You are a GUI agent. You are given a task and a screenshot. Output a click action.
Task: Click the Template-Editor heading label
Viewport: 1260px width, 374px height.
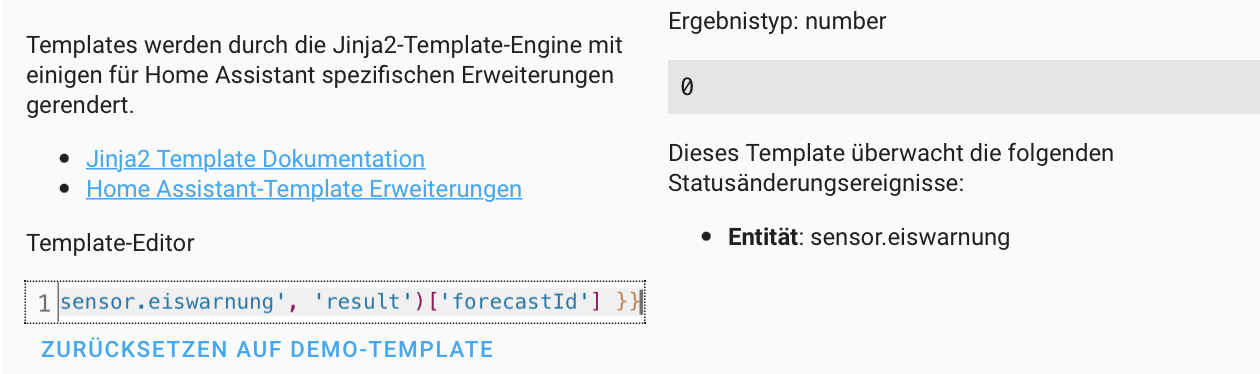tap(111, 243)
